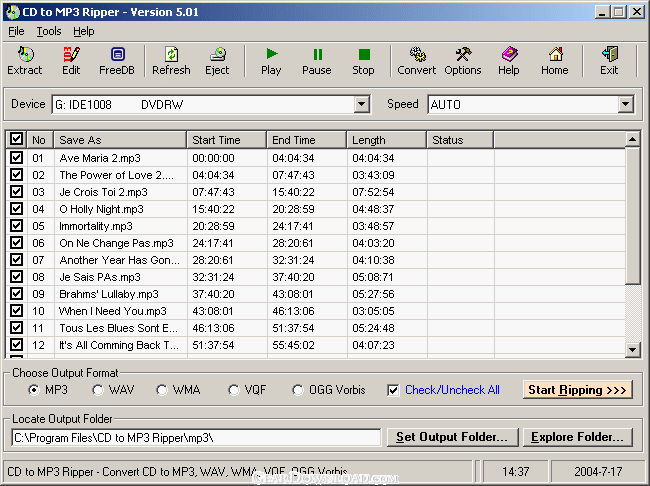Click the Status column header
This screenshot has width=650, height=486.
[x=461, y=140]
